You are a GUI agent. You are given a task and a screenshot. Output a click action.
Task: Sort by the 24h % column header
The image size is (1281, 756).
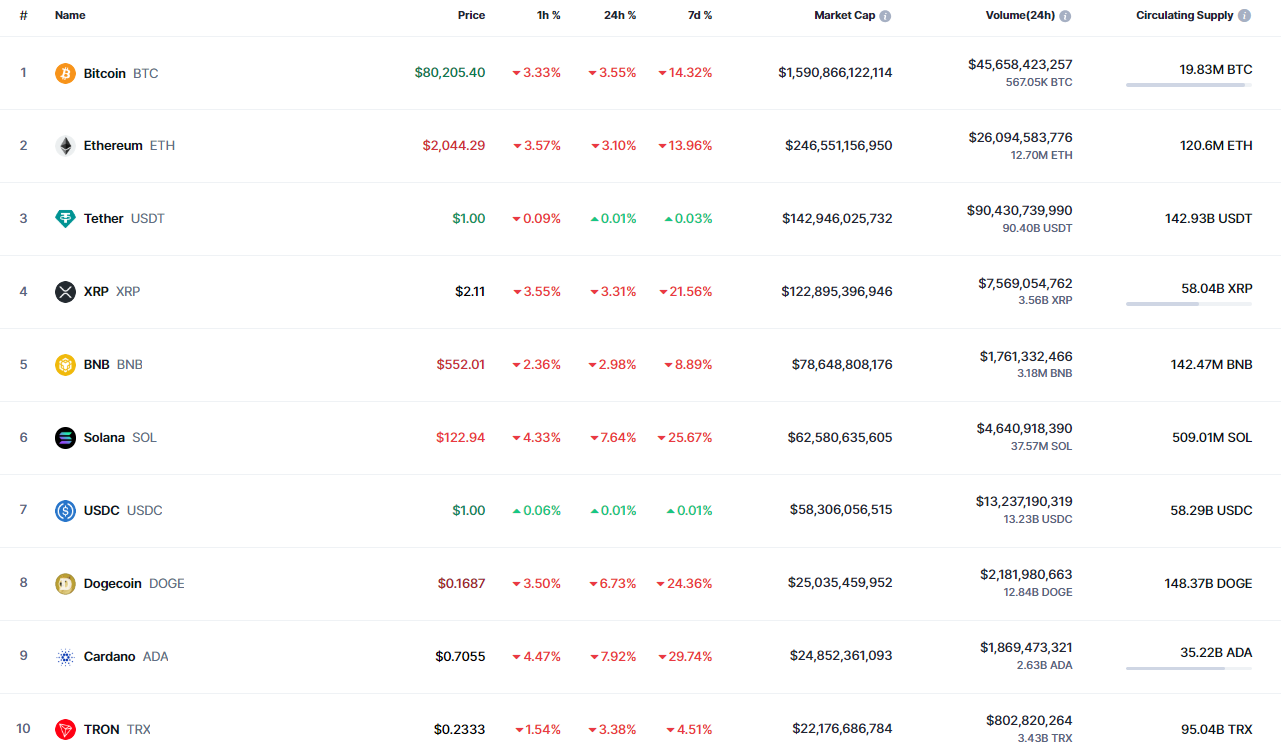pyautogui.click(x=620, y=16)
